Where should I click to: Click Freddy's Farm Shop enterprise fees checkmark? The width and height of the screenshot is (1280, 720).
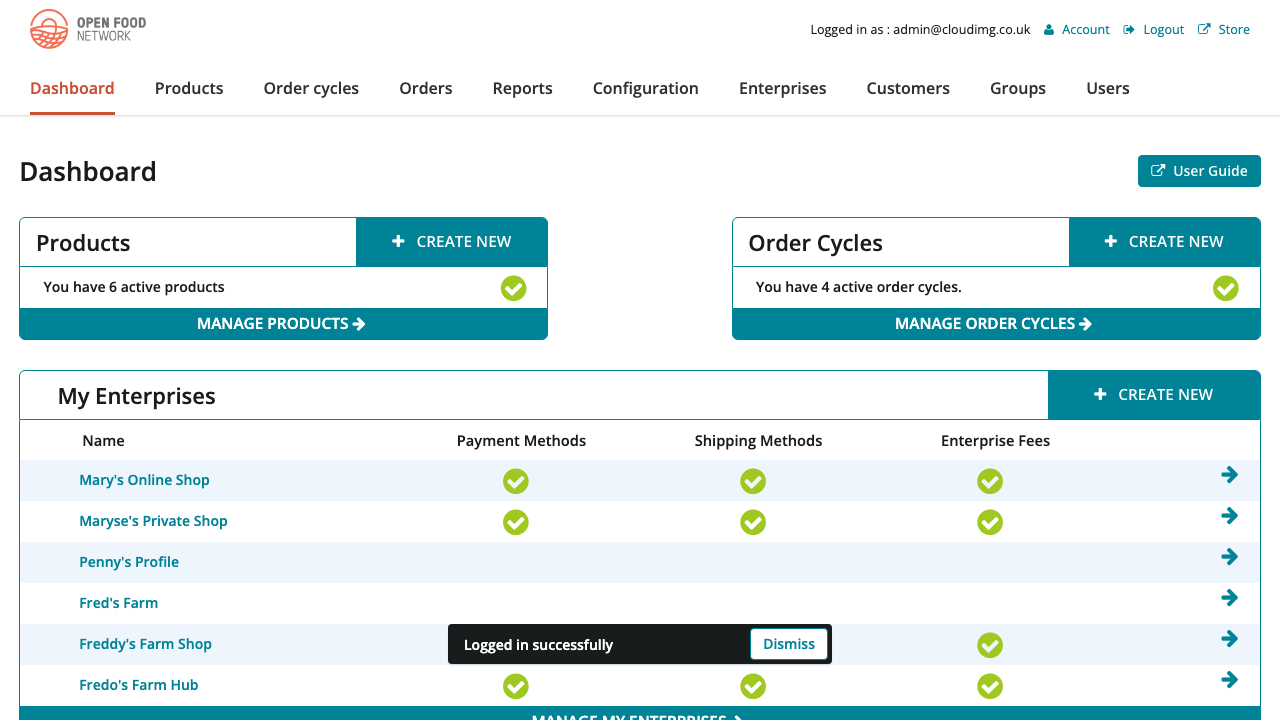pos(990,645)
